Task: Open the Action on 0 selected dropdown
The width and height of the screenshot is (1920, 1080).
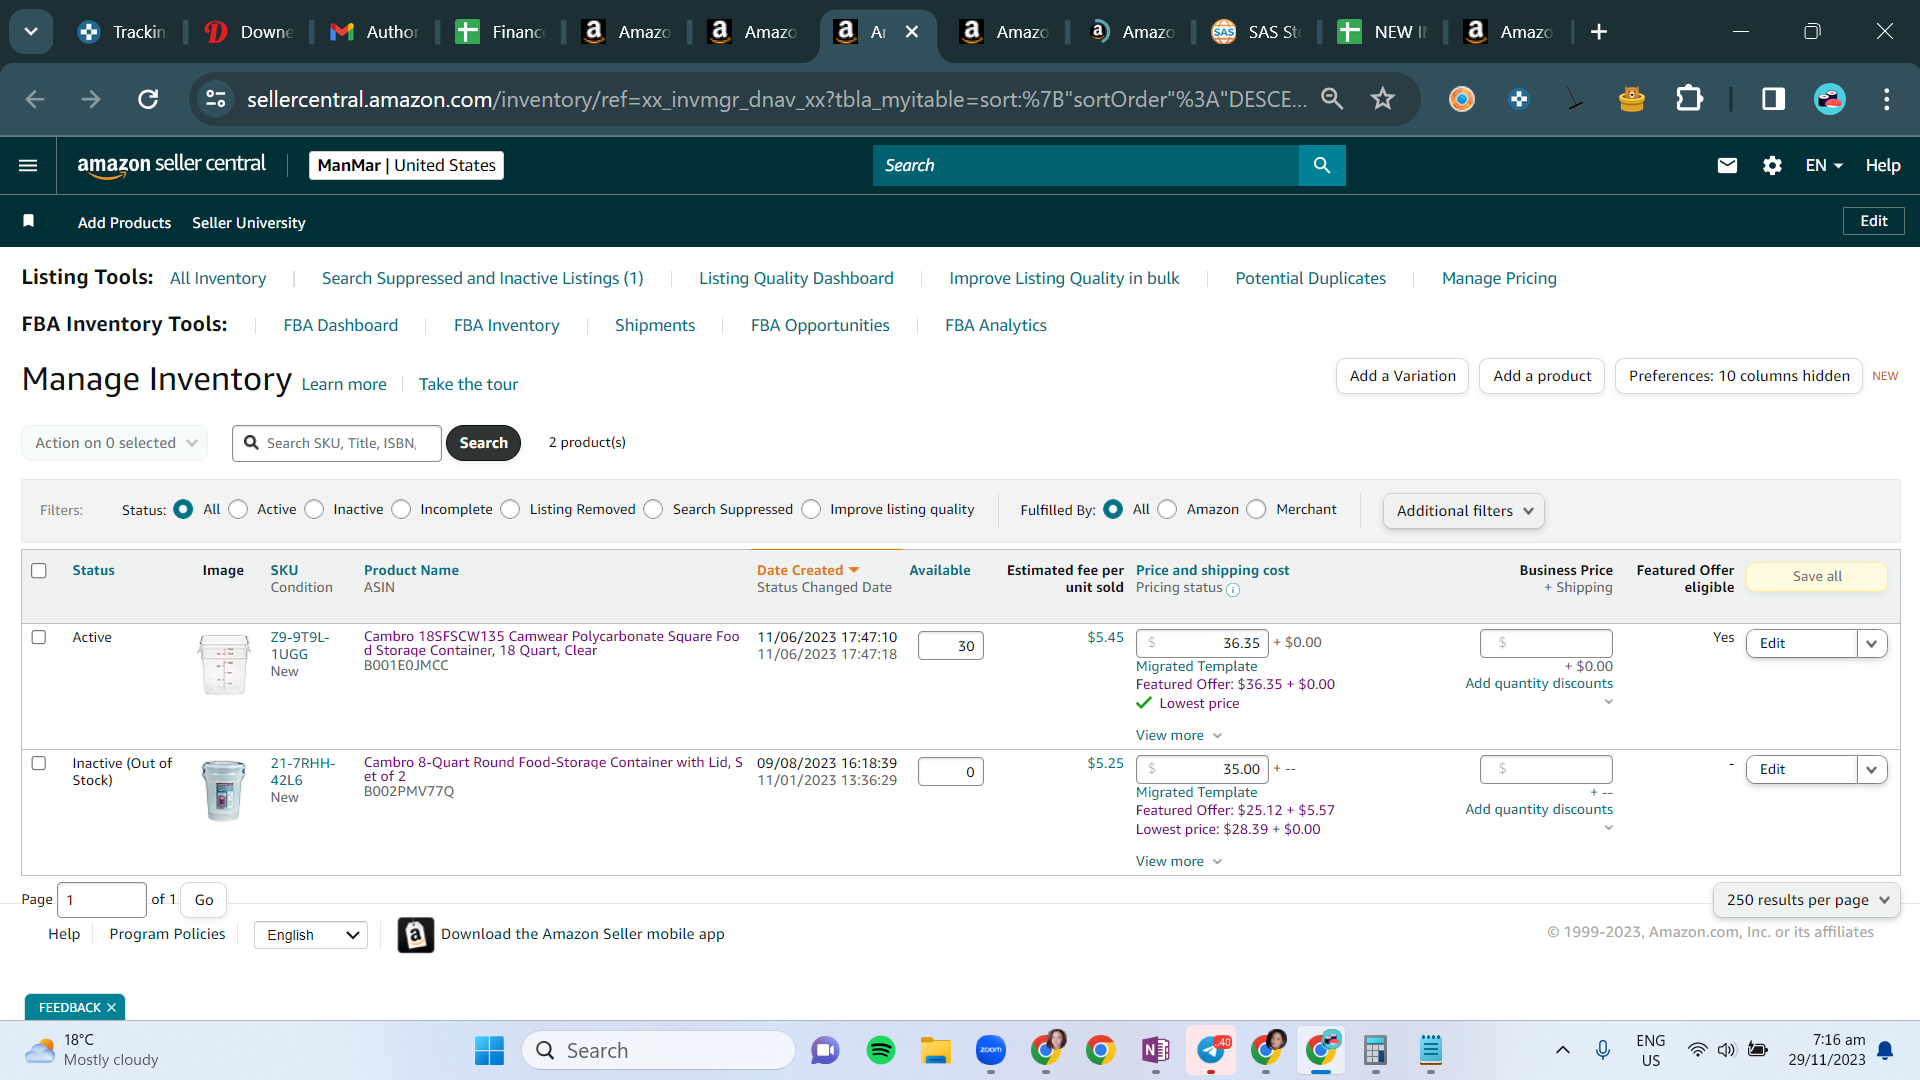Action: tap(115, 443)
